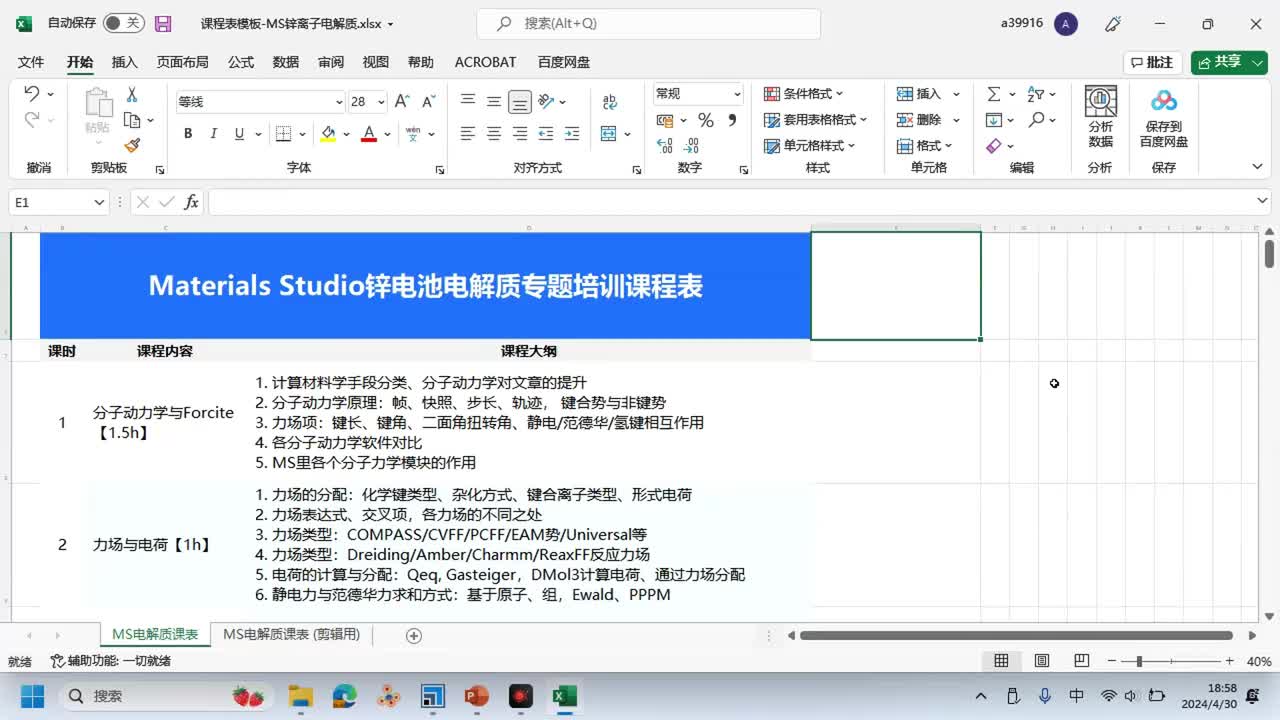Click the Align Left icon
Viewport: 1280px width, 720px height.
tap(467, 133)
